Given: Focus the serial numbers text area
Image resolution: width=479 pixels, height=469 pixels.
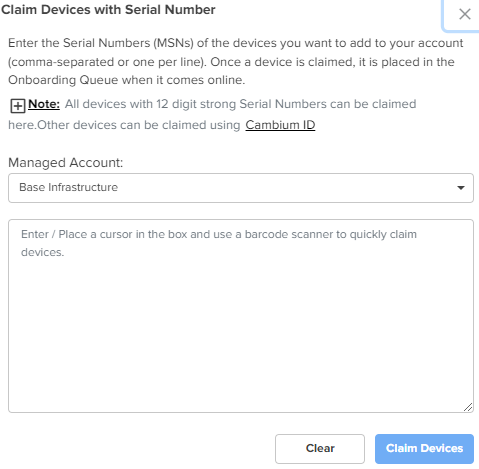Looking at the screenshot, I should (x=241, y=316).
